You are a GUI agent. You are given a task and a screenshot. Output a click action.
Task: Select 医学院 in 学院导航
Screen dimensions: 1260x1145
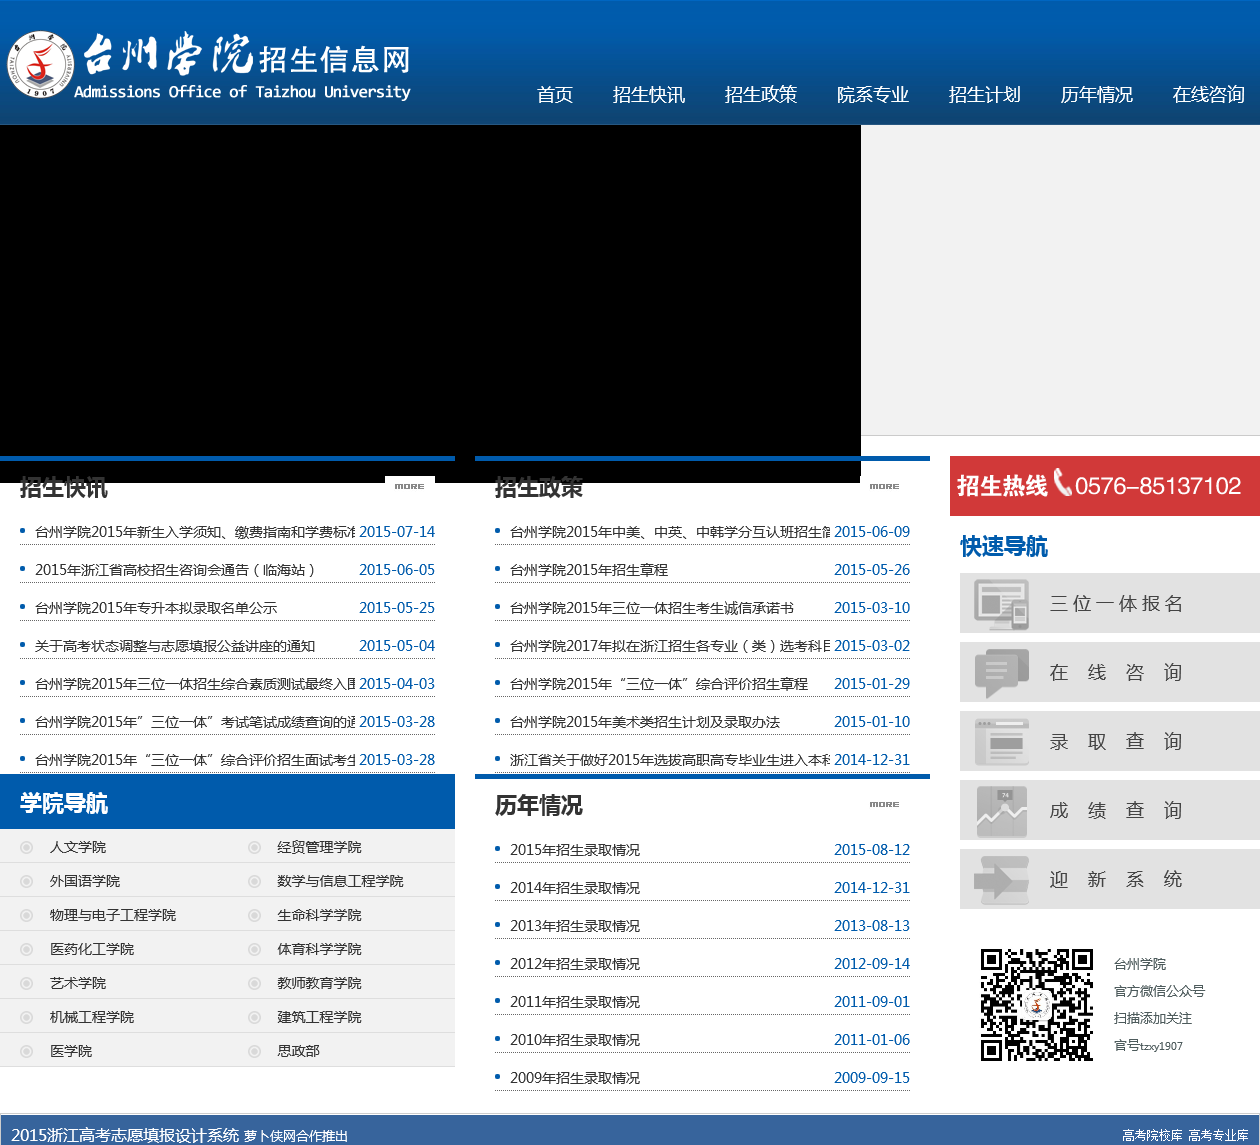(x=71, y=1051)
